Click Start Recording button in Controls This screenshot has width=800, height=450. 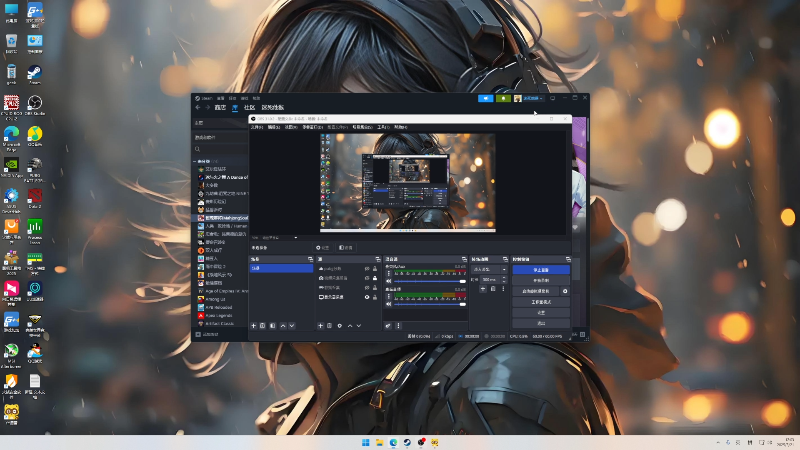click(x=541, y=280)
